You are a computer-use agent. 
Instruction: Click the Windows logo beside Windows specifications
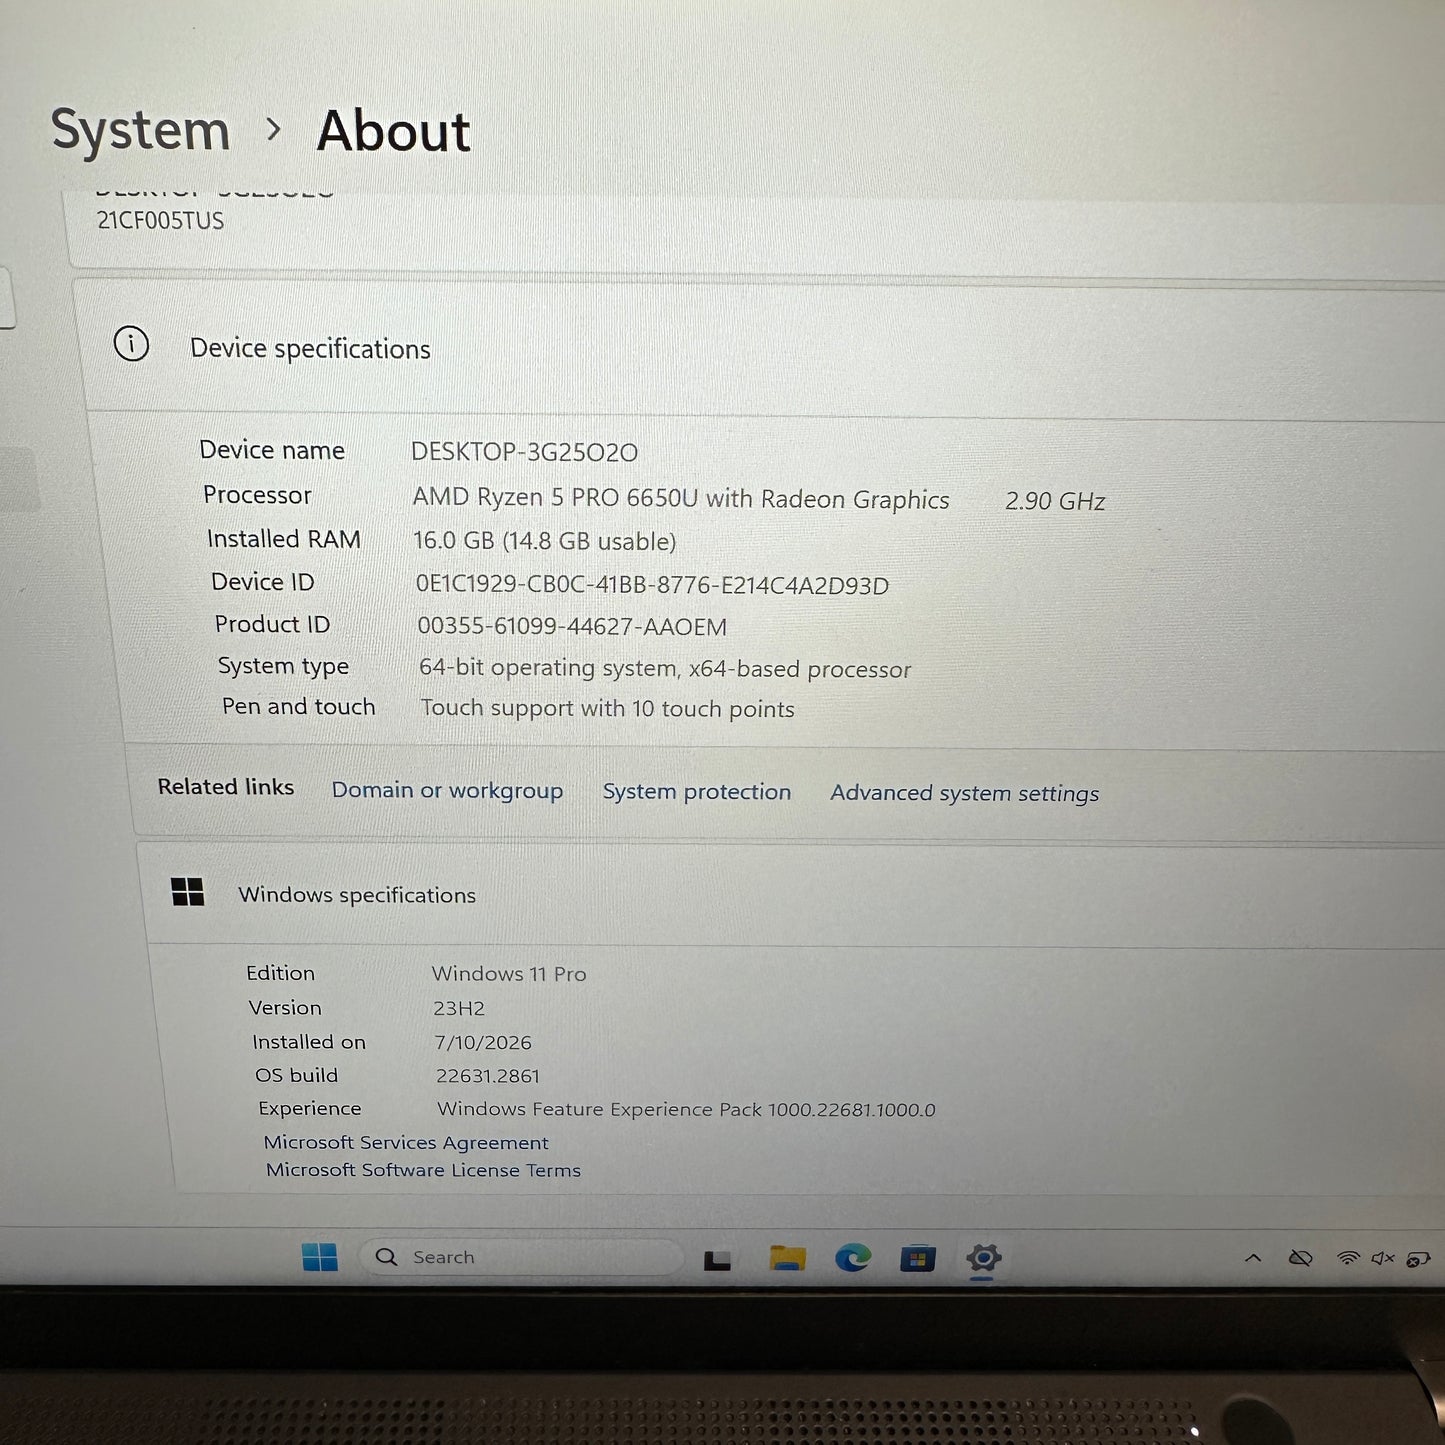click(x=187, y=892)
